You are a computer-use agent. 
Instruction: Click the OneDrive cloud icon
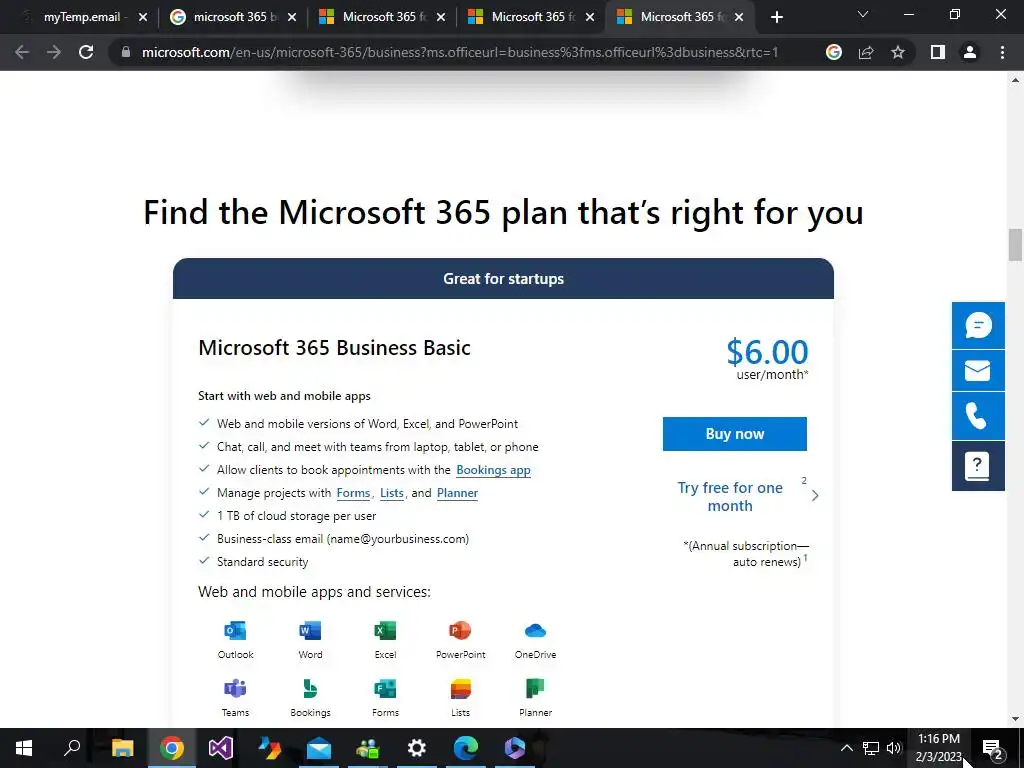click(536, 631)
